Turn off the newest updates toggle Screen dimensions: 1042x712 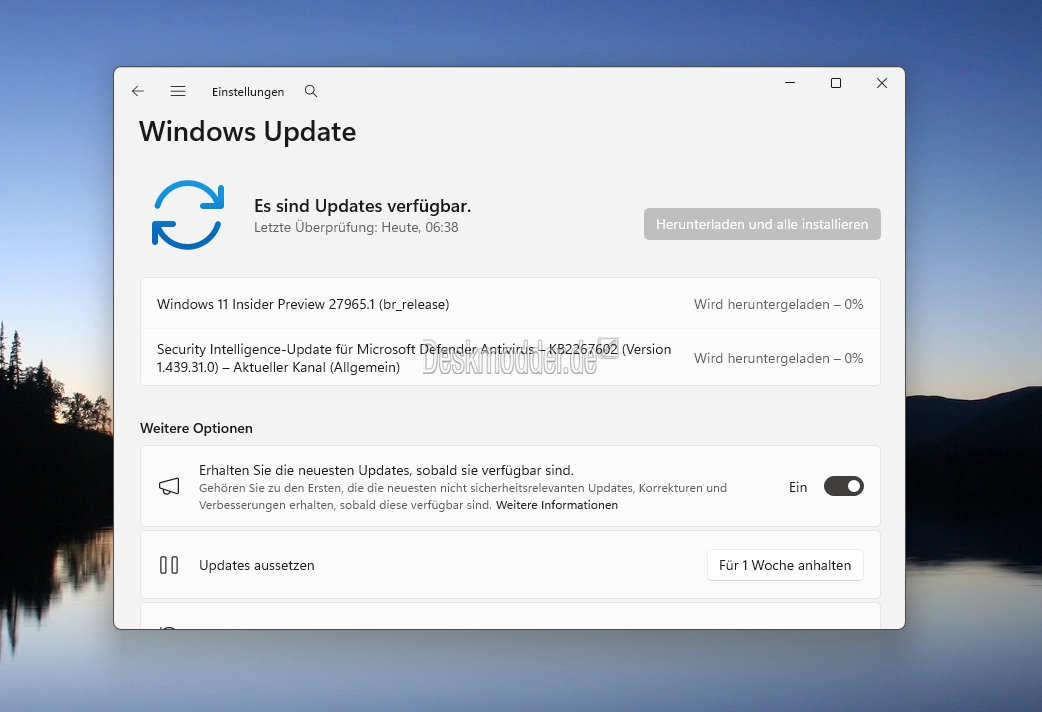843,487
